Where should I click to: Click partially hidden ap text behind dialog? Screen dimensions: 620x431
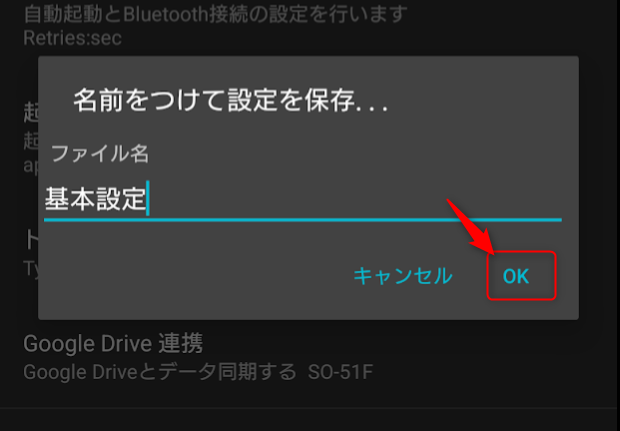pos(31,166)
